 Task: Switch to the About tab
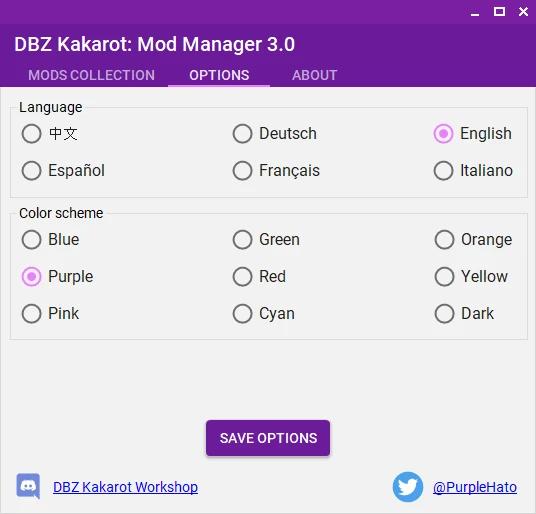[314, 75]
